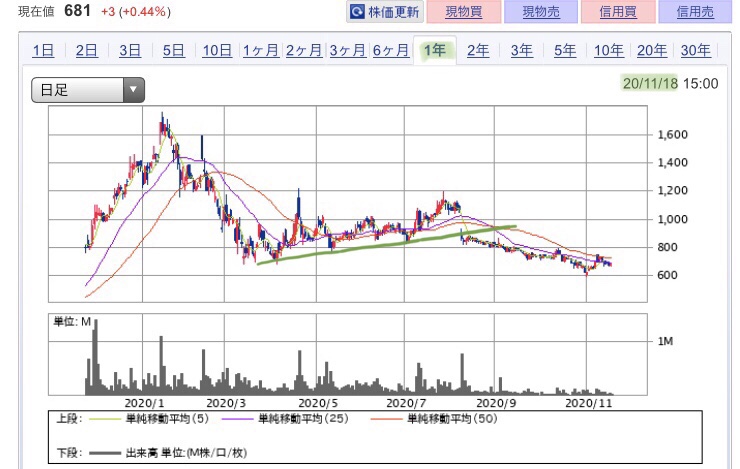Switch chart range to 1日
Viewport: 740px width, 469px height.
[43, 50]
